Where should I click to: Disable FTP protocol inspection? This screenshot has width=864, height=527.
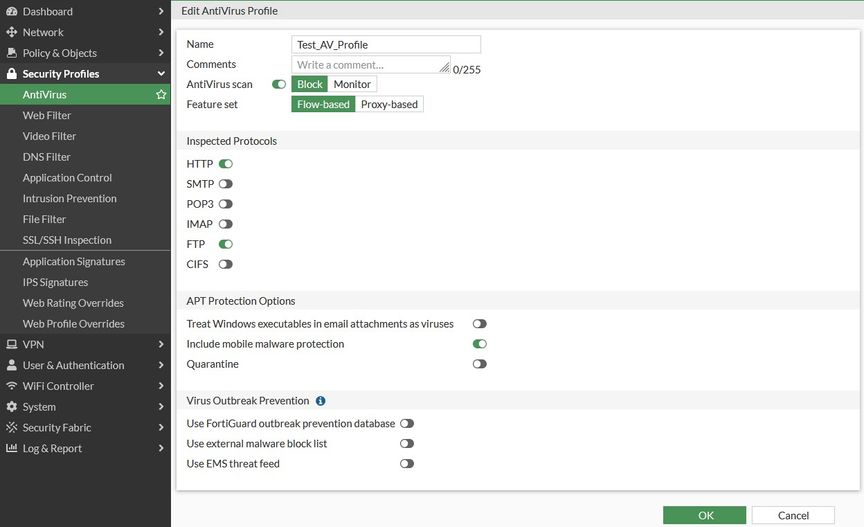tap(226, 244)
